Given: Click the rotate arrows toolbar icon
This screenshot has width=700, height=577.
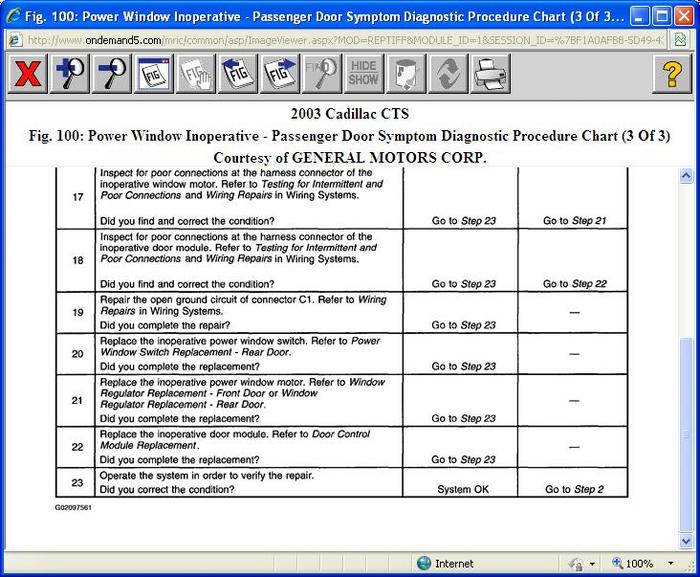Looking at the screenshot, I should (x=447, y=73).
